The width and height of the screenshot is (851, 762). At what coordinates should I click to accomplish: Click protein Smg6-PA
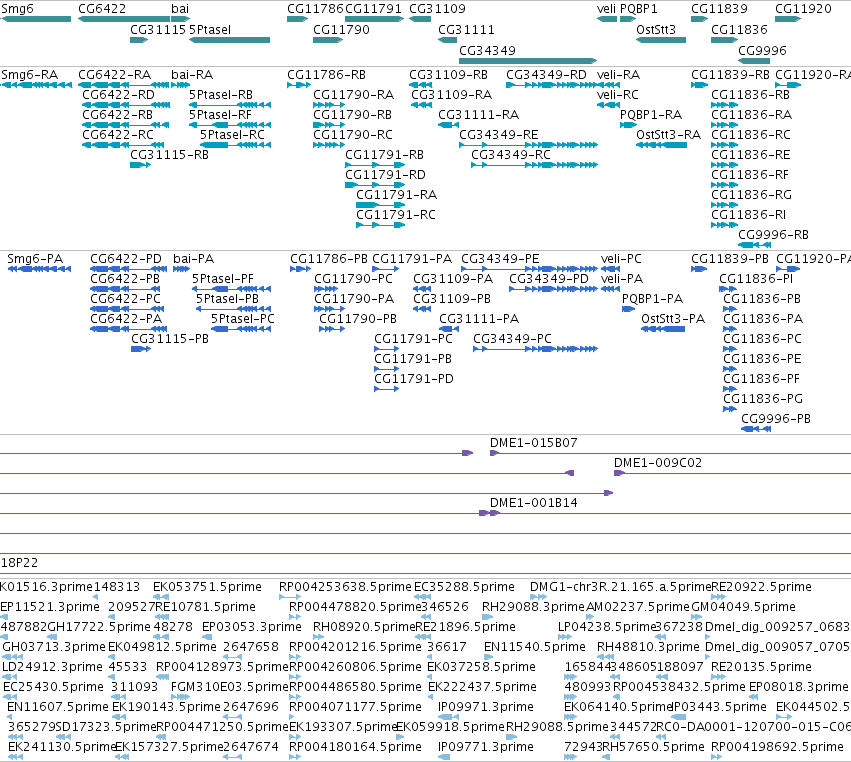point(35,258)
